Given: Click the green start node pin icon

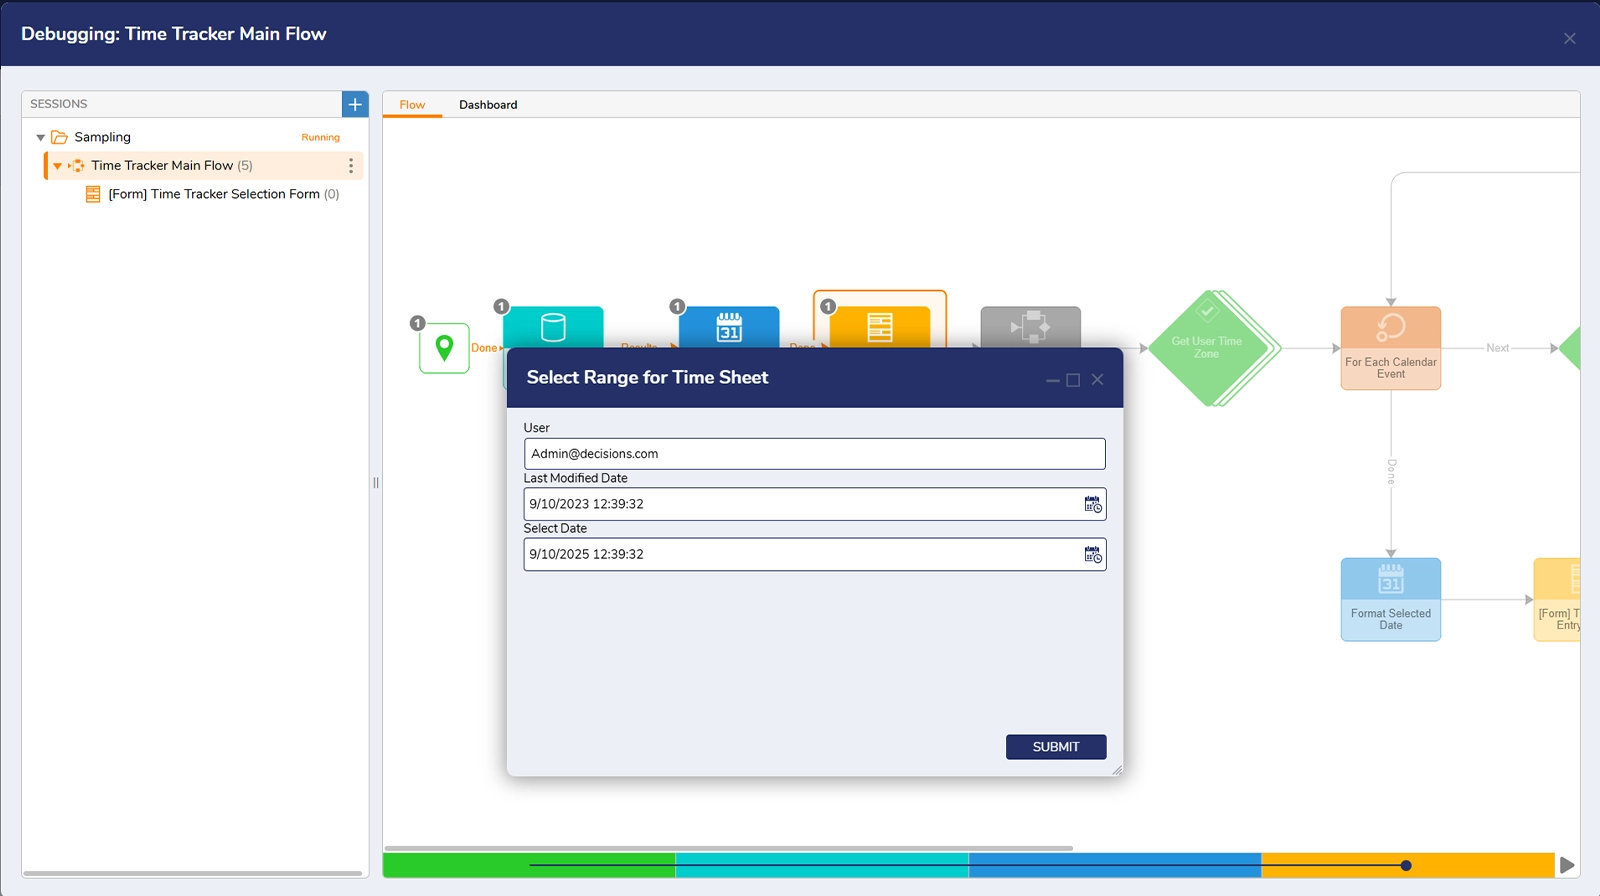Looking at the screenshot, I should click(x=444, y=348).
